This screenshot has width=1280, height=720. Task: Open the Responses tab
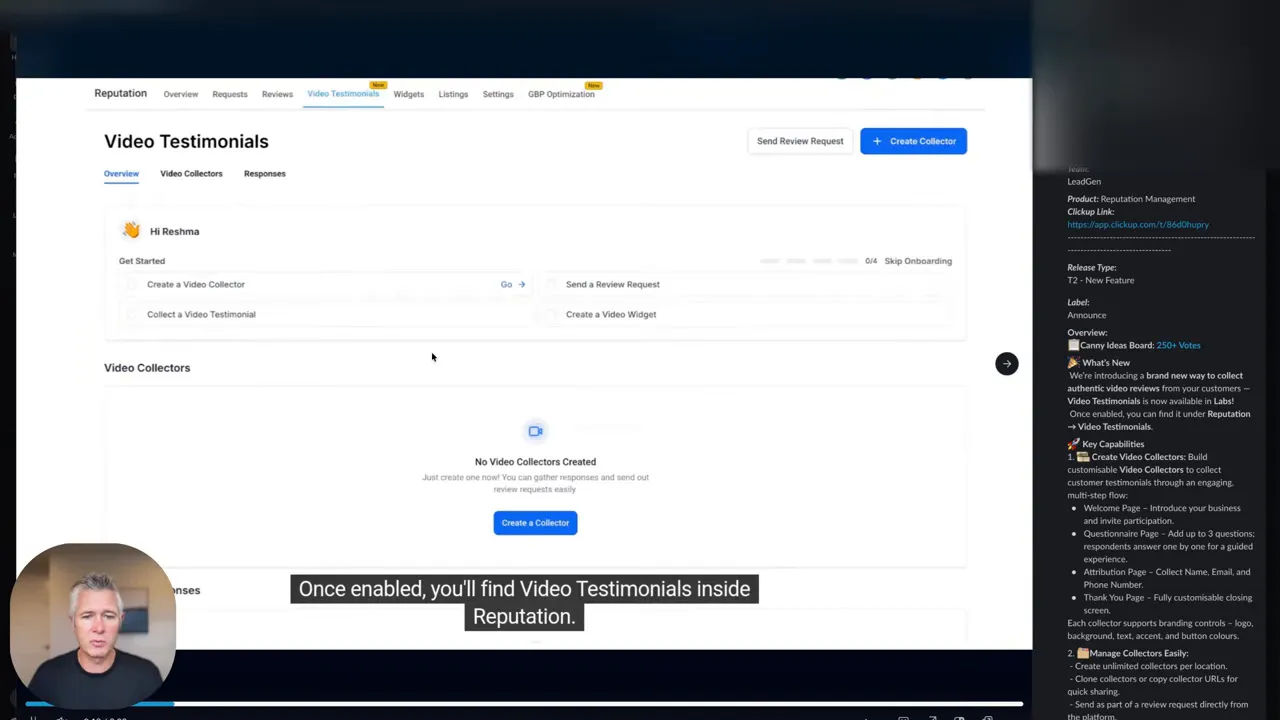pos(264,173)
